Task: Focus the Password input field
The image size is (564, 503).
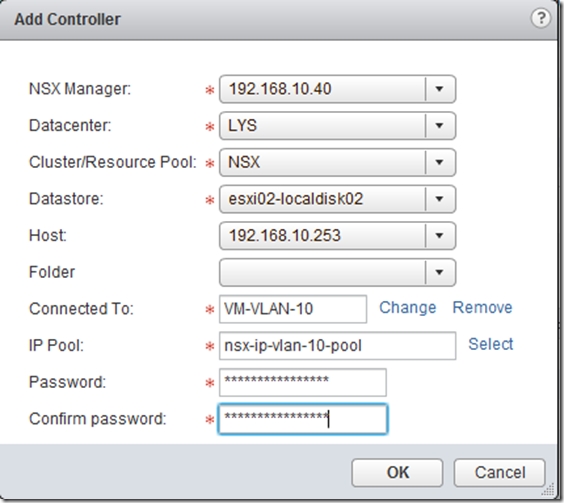Action: pos(303,382)
